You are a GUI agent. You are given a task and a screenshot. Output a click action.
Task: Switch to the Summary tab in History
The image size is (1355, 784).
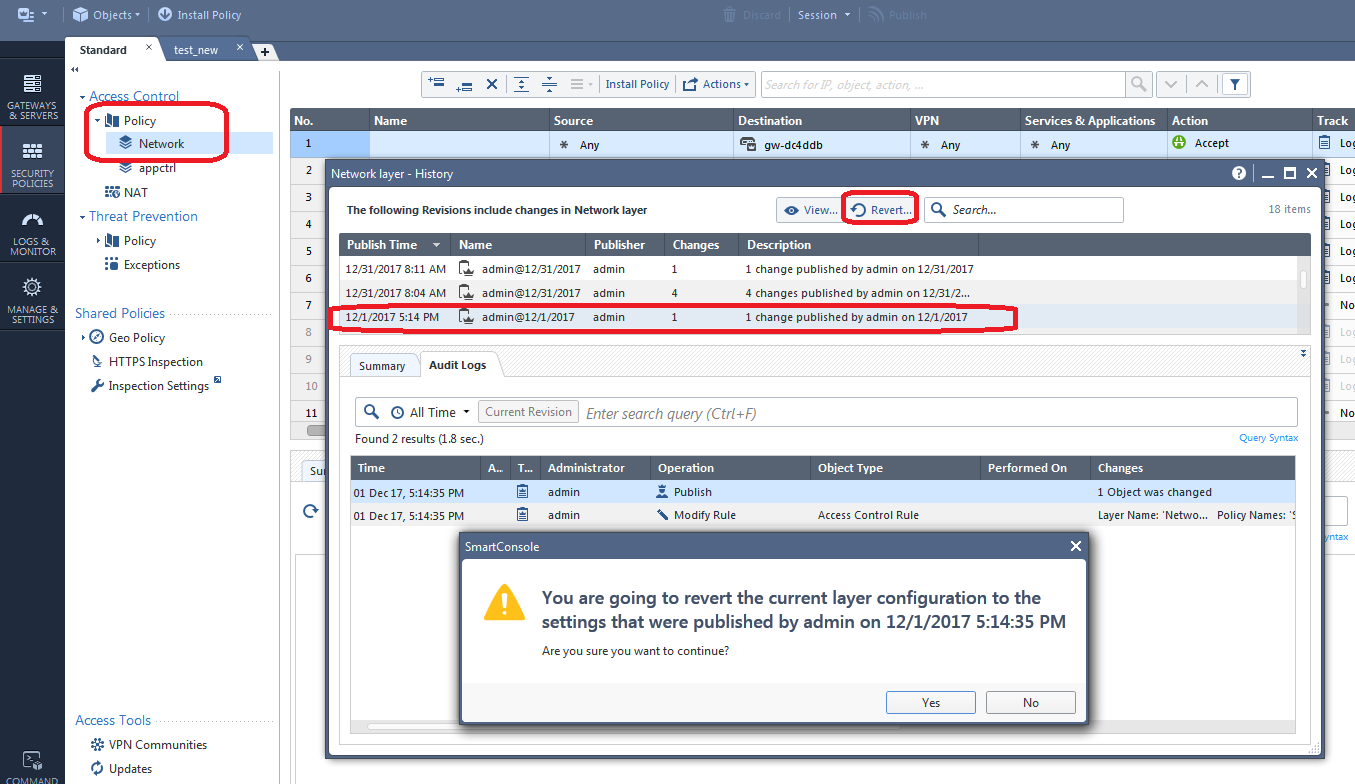click(x=382, y=366)
